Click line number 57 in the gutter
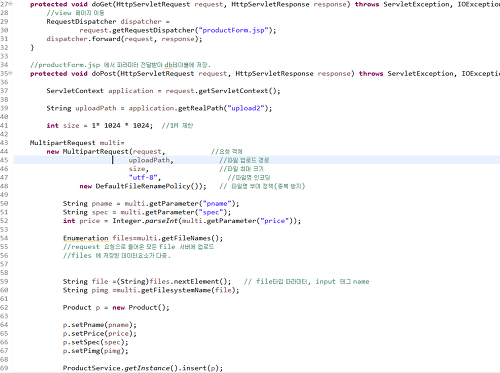The image size is (500, 373). click(x=4, y=264)
